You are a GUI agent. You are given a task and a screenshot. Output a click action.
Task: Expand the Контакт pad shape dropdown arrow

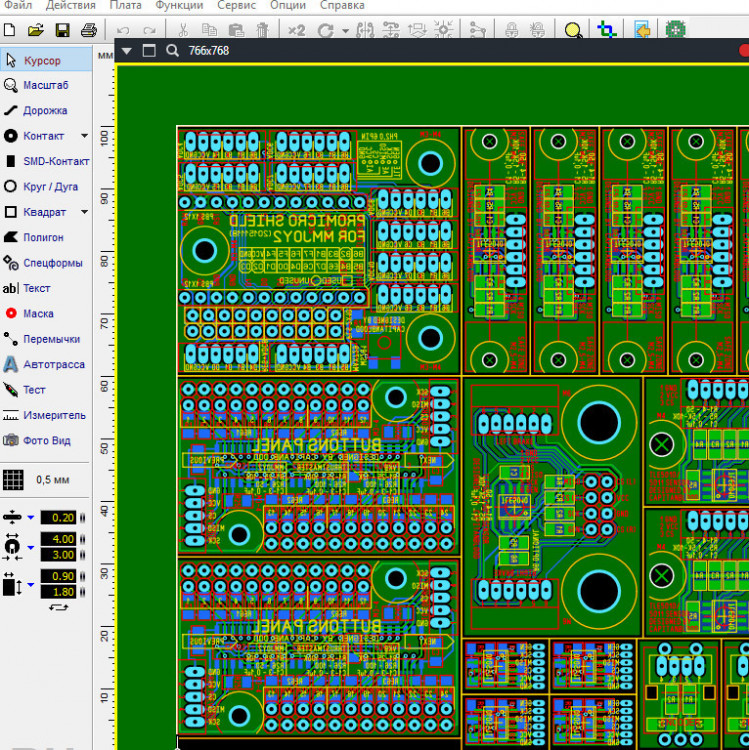click(84, 136)
